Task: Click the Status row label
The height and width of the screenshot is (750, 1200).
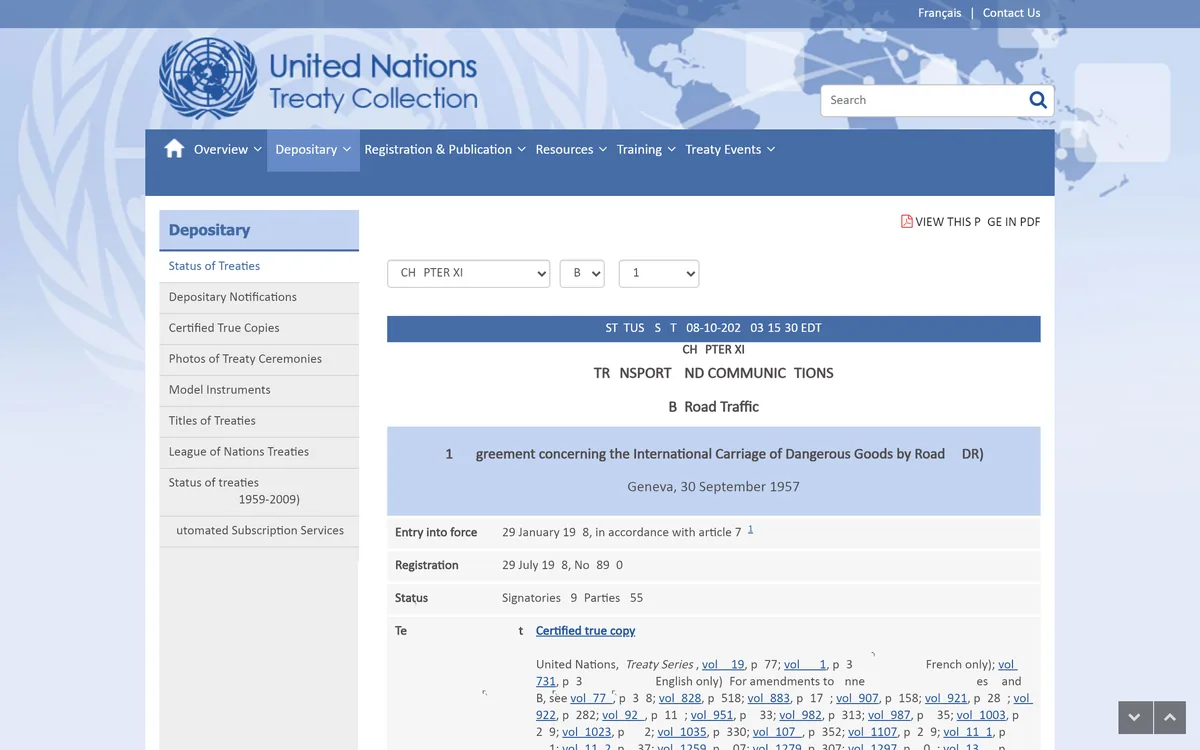Action: tap(411, 599)
